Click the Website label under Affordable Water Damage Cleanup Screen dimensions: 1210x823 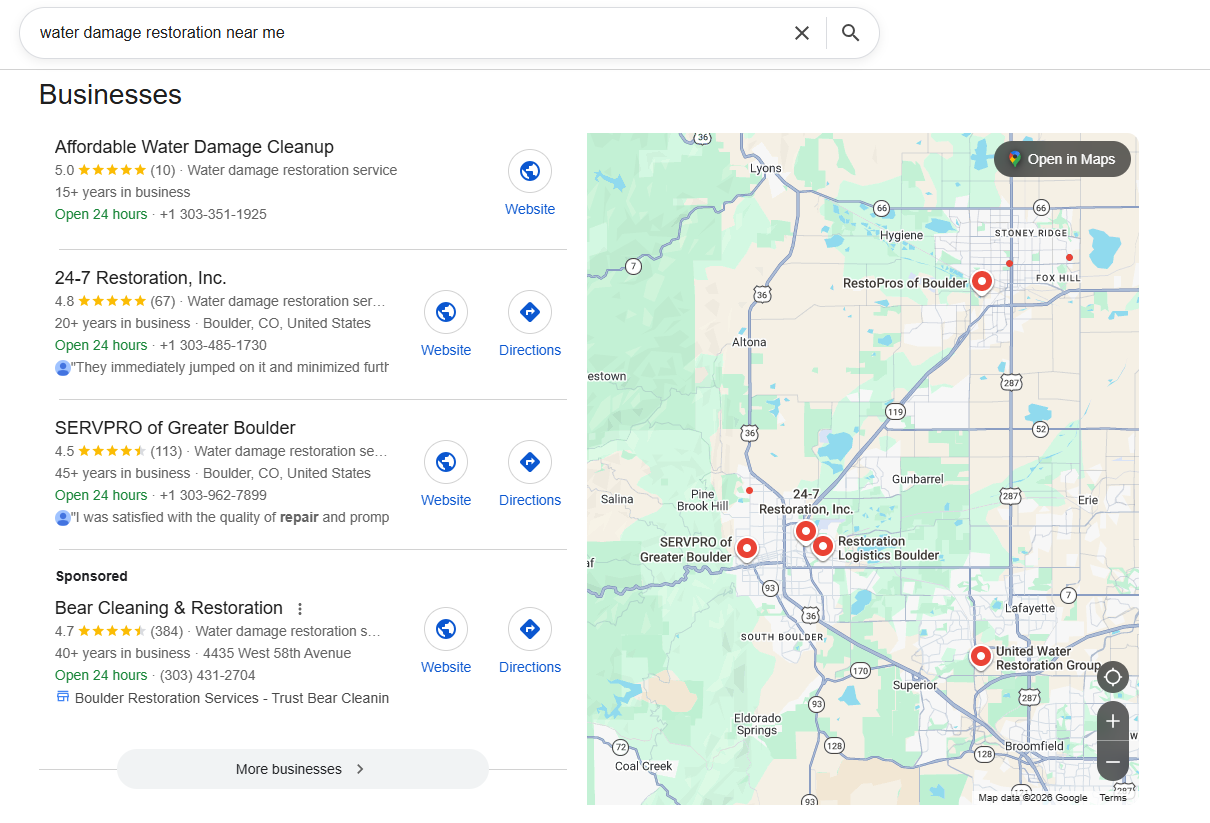[x=530, y=209]
